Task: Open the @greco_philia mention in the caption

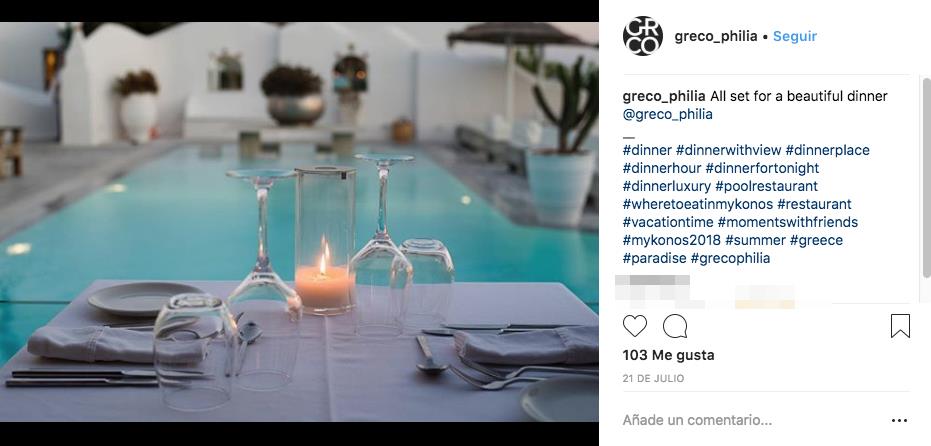Action: click(x=667, y=114)
